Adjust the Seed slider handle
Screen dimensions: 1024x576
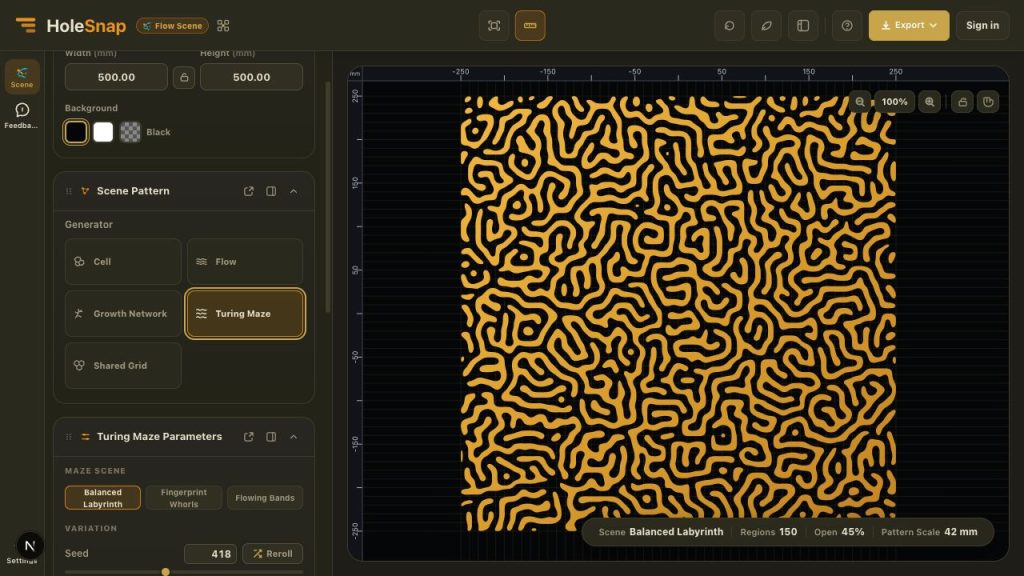(x=165, y=572)
